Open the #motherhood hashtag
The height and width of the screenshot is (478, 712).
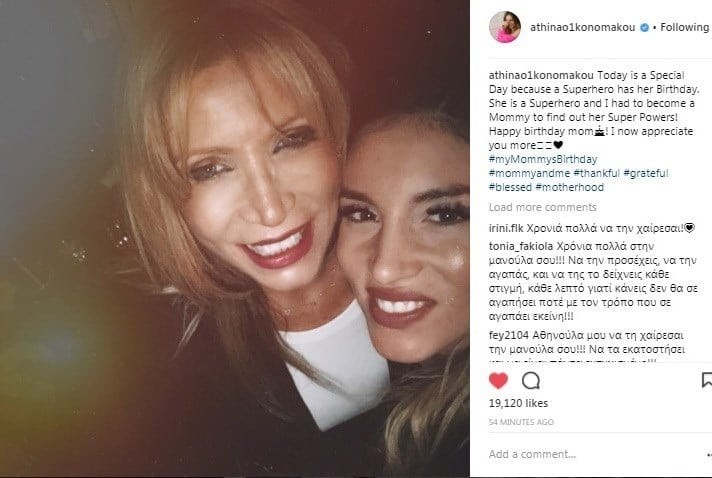point(570,187)
